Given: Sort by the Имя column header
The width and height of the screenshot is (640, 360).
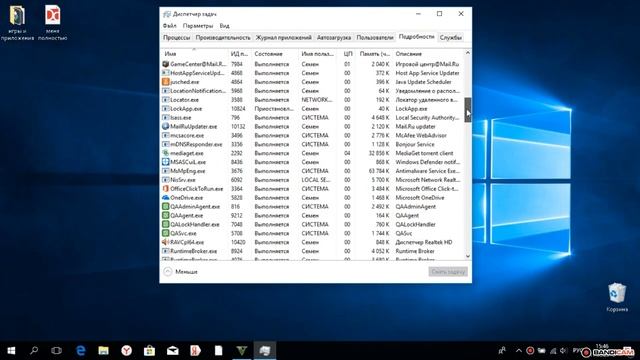Looking at the screenshot, I should [194, 53].
